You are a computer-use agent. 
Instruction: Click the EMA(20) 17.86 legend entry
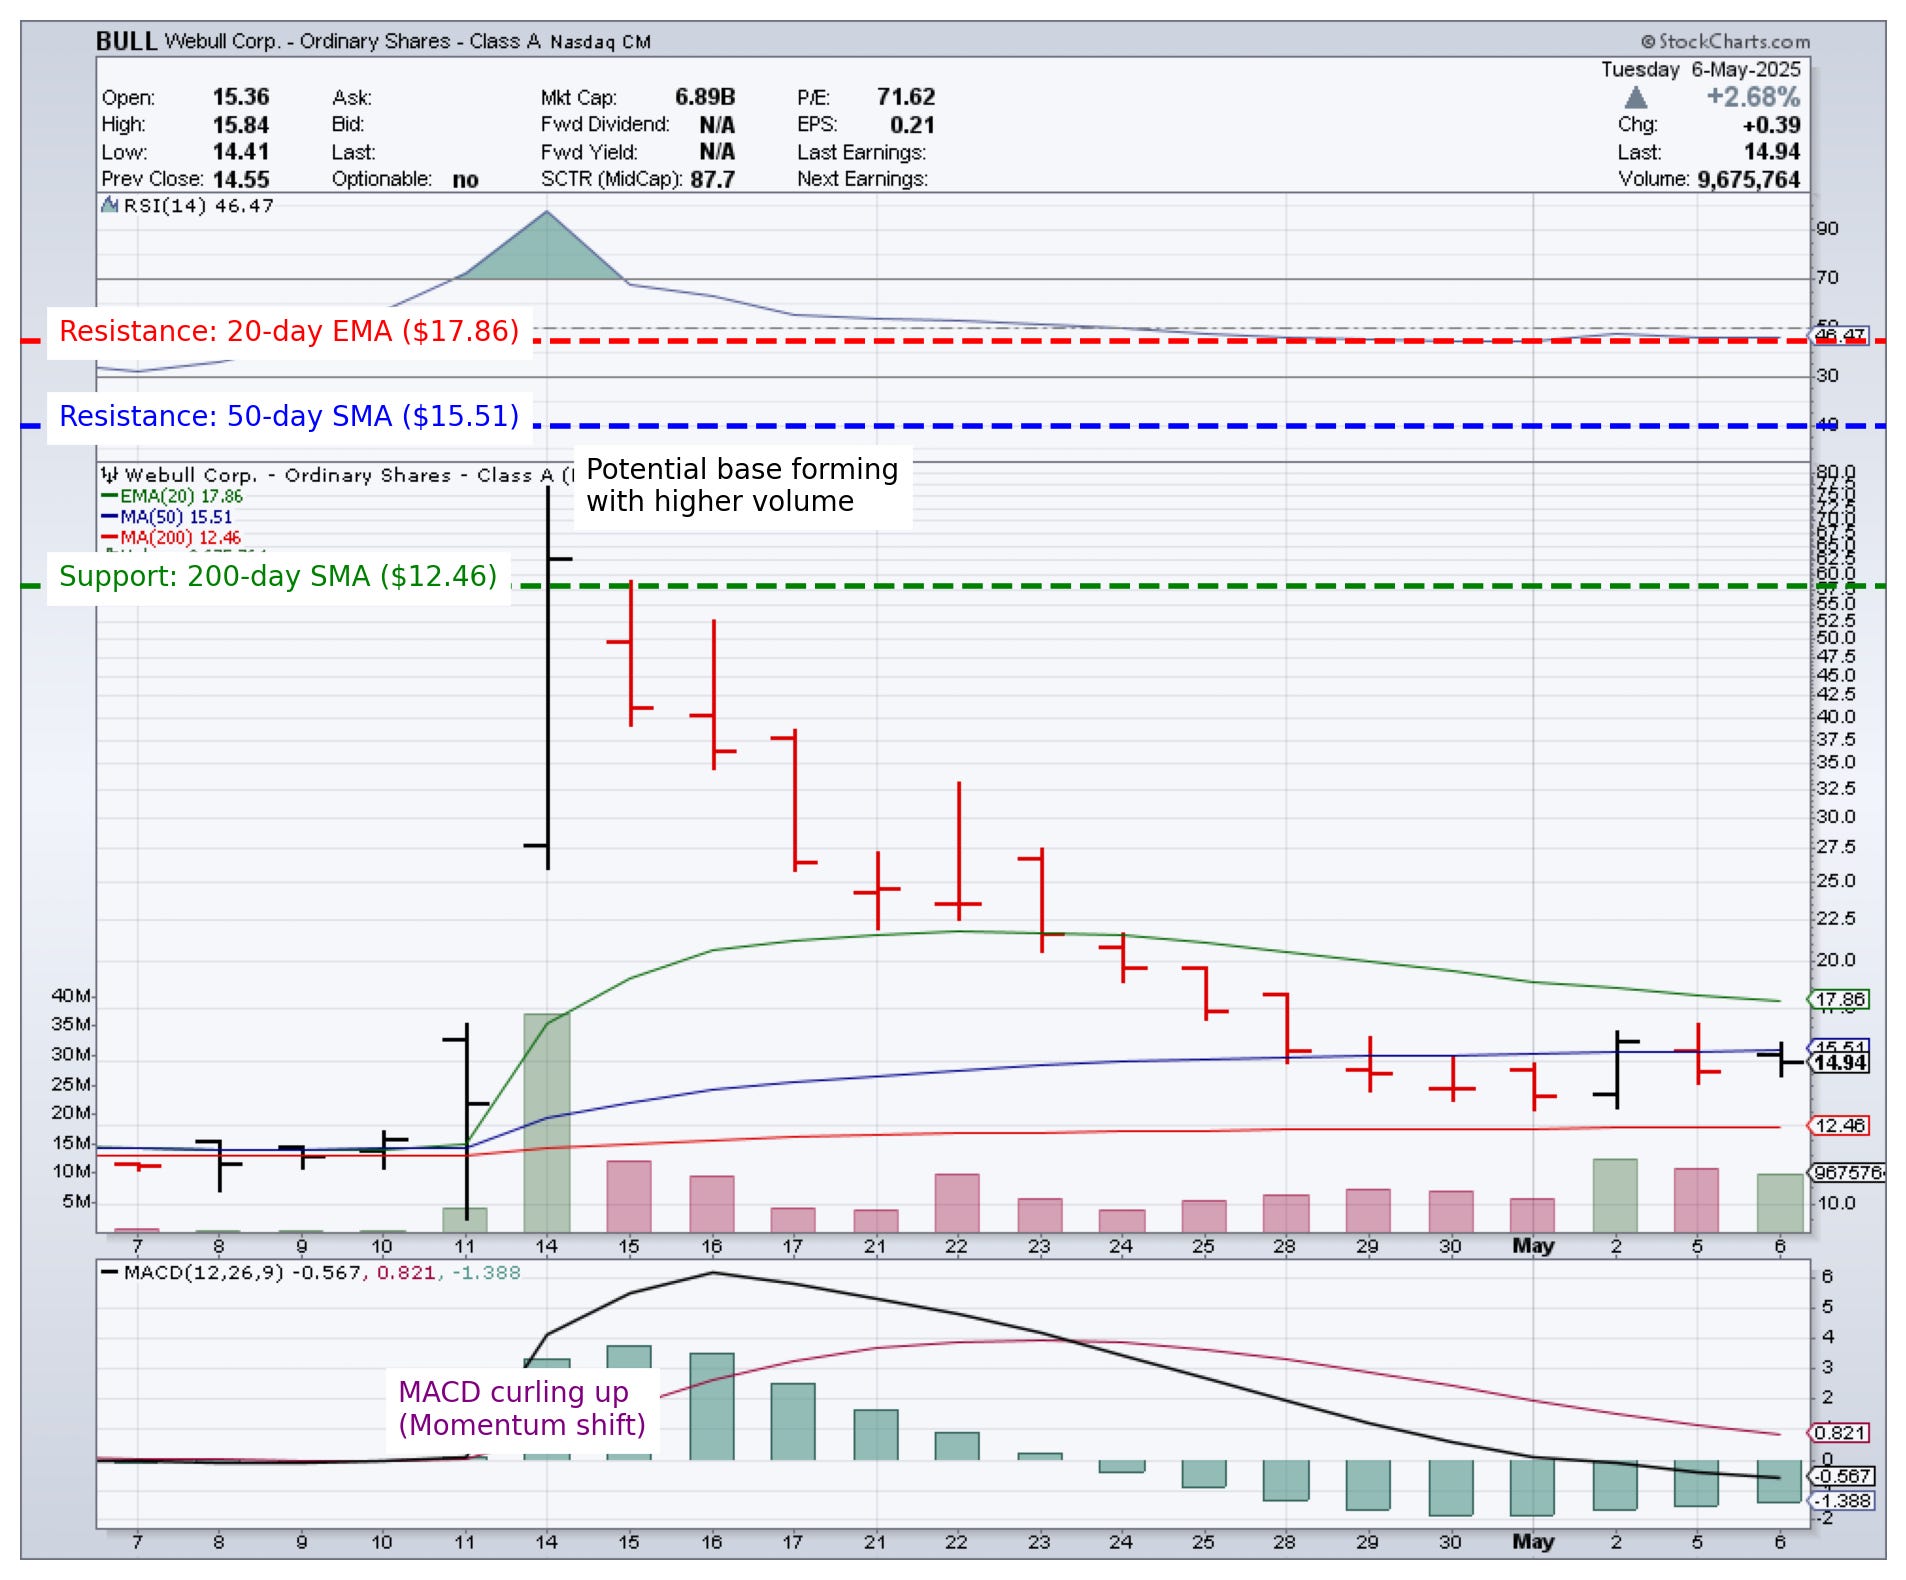coord(172,496)
